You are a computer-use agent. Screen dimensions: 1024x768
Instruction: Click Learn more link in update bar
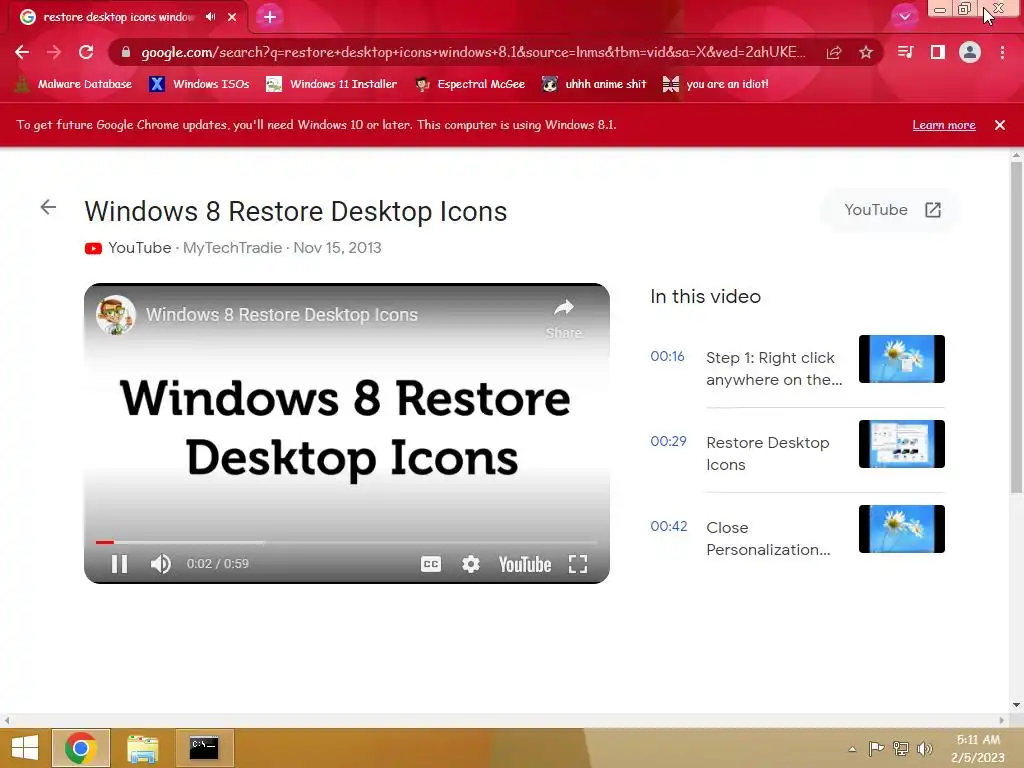point(944,125)
